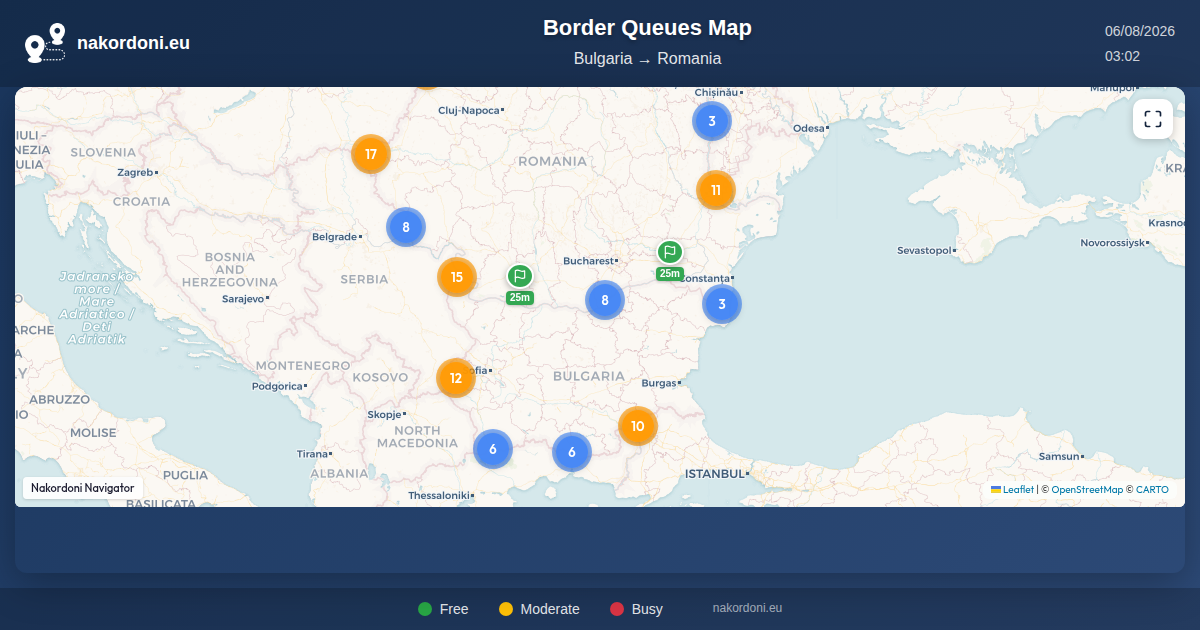Click the Sevastopol city label on map

pyautogui.click(x=924, y=249)
